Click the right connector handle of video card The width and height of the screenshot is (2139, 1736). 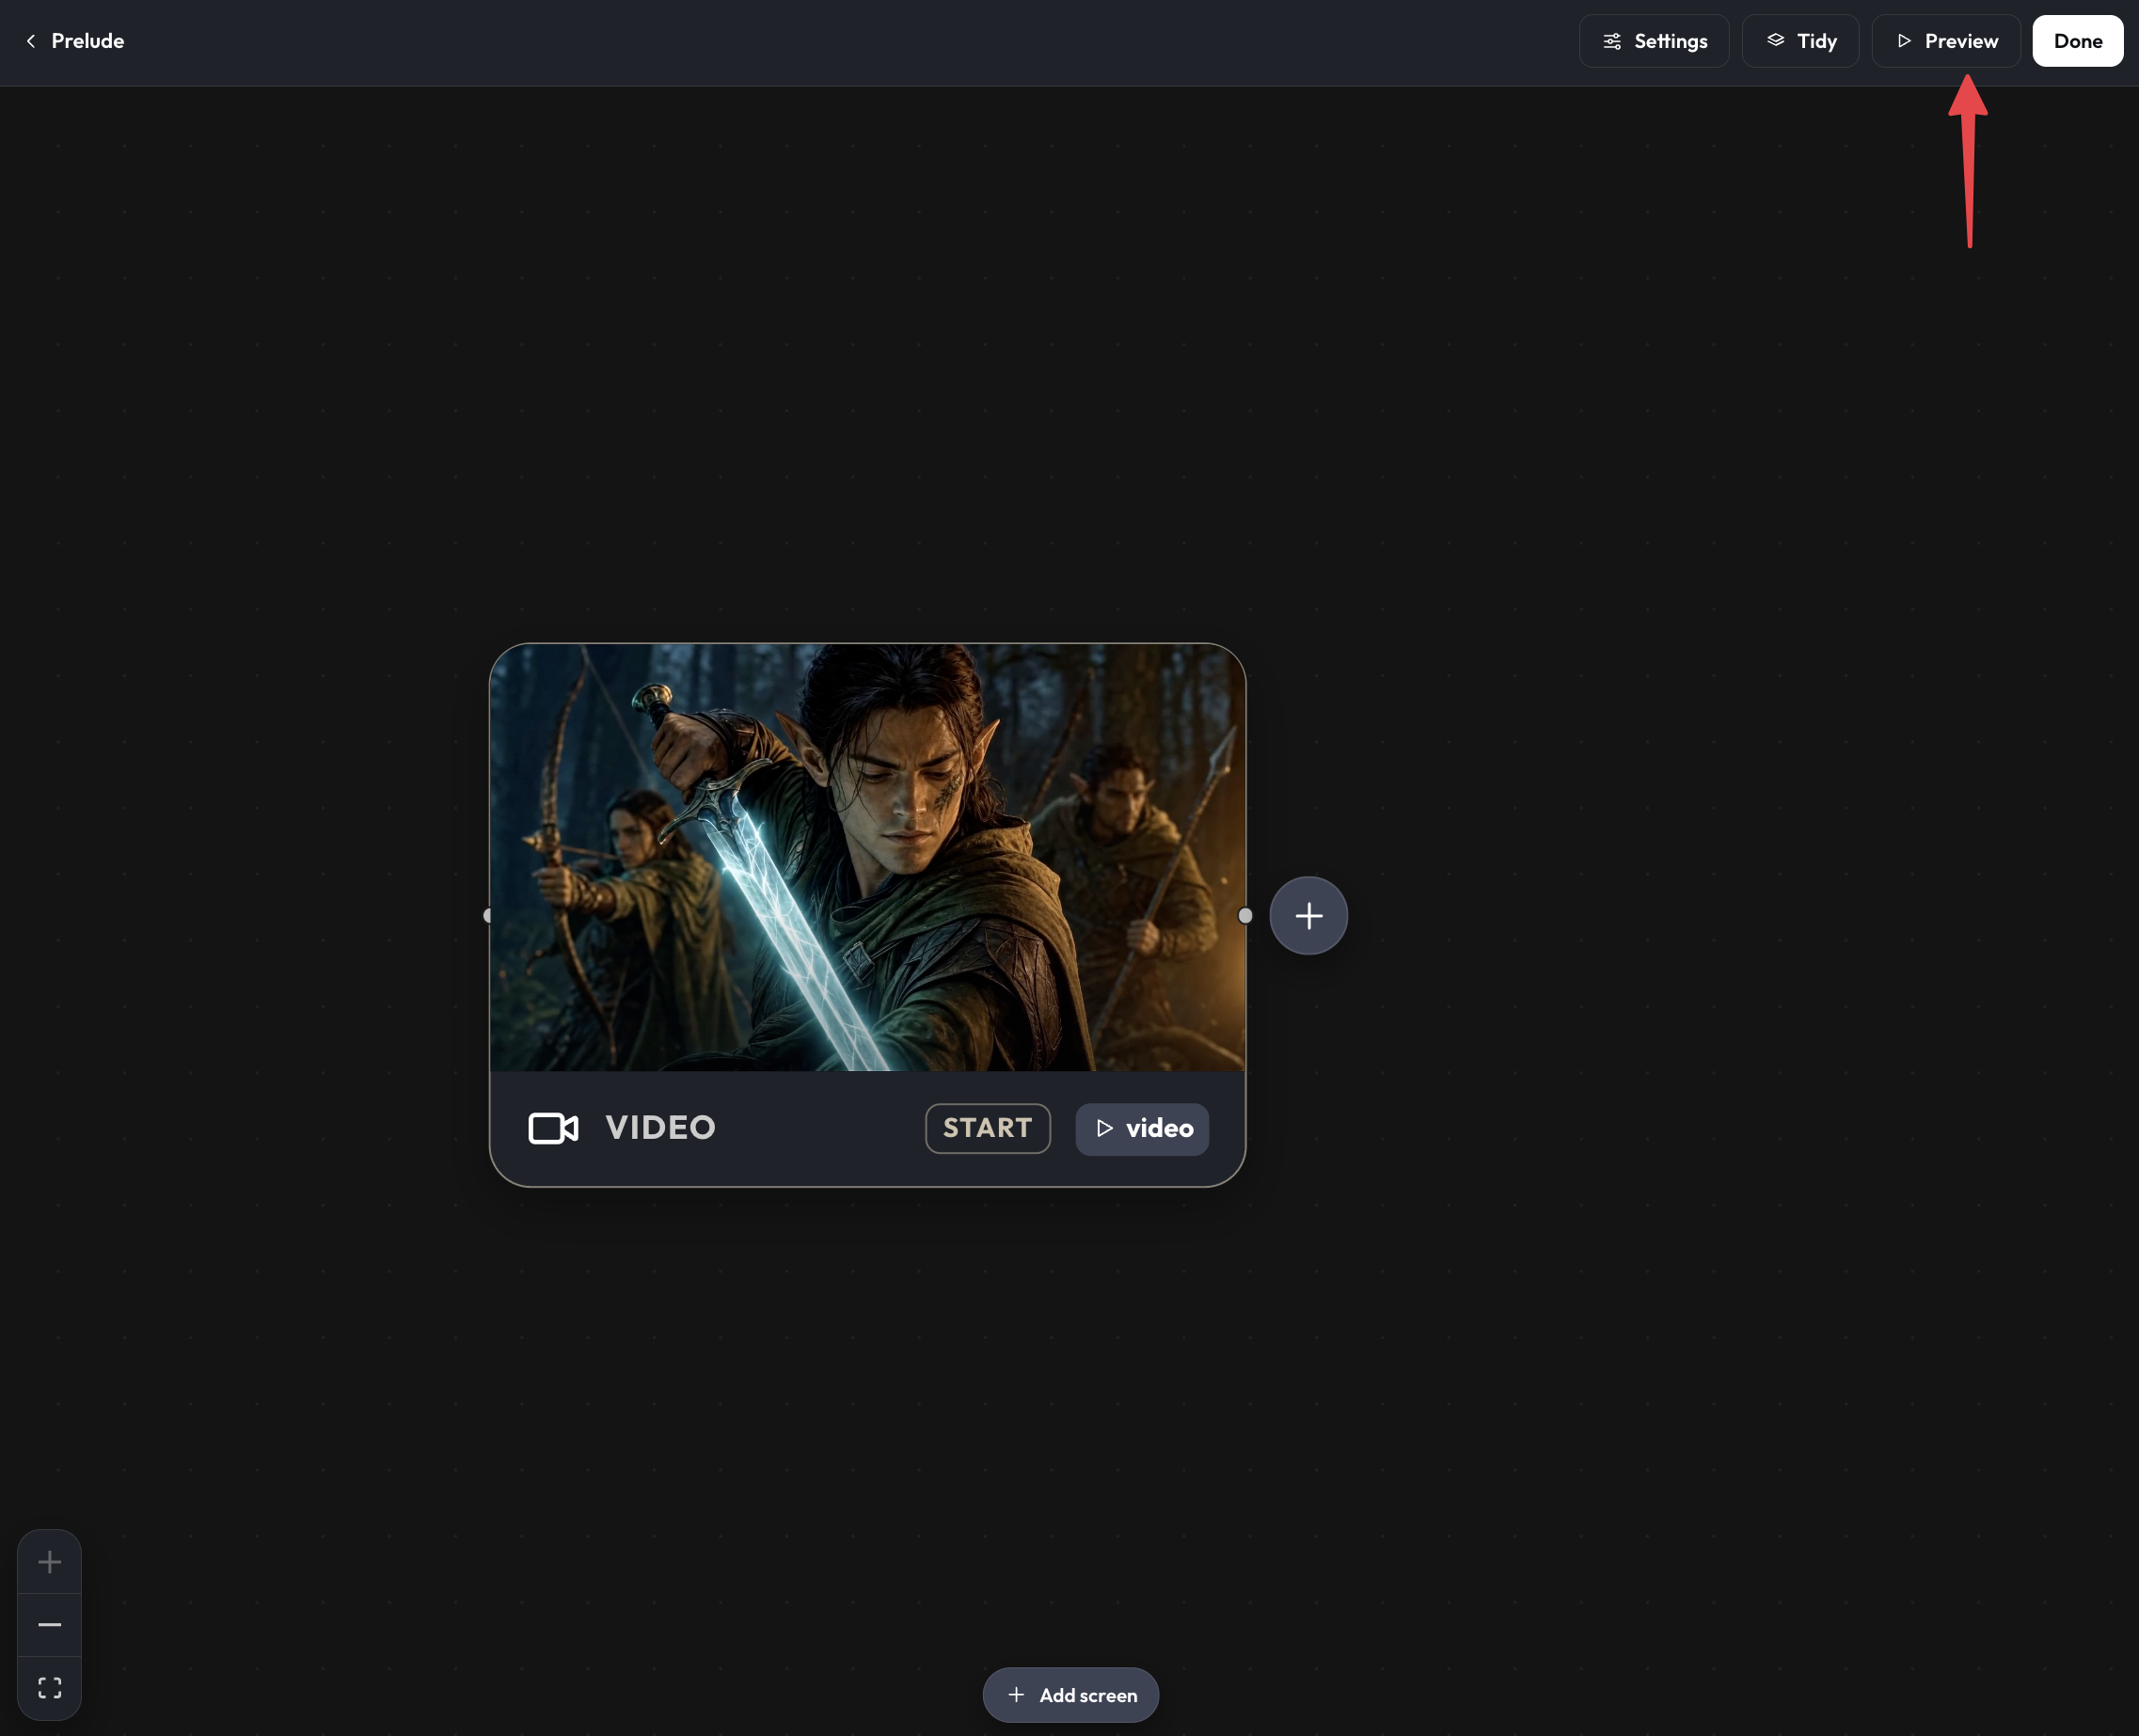(x=1244, y=915)
